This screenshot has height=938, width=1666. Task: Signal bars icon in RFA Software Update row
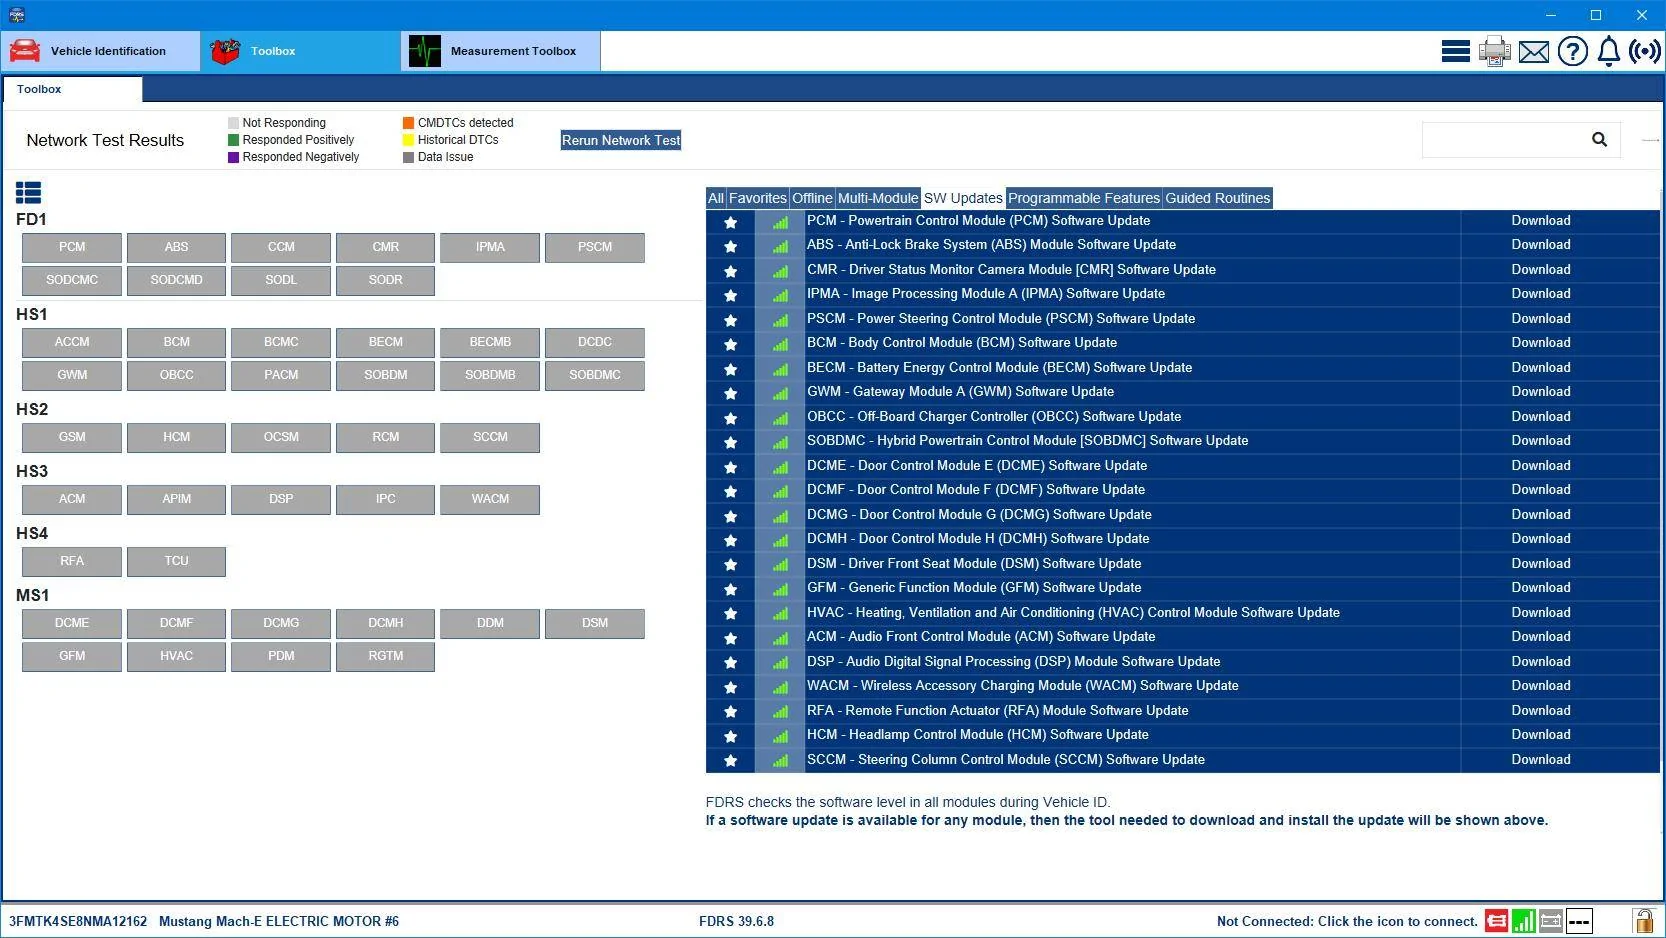tap(780, 712)
